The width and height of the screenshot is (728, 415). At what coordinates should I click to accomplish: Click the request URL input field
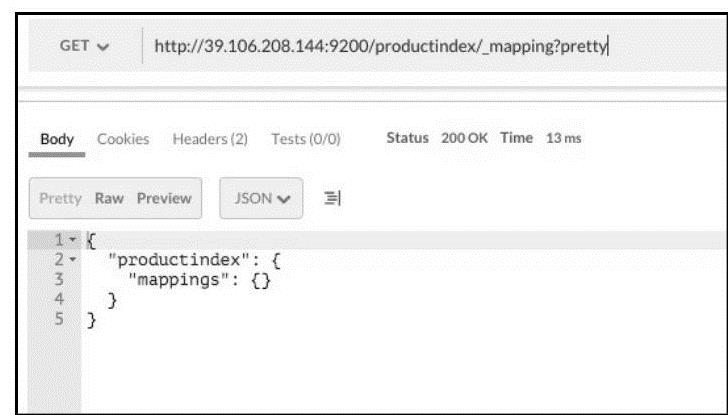(380, 45)
